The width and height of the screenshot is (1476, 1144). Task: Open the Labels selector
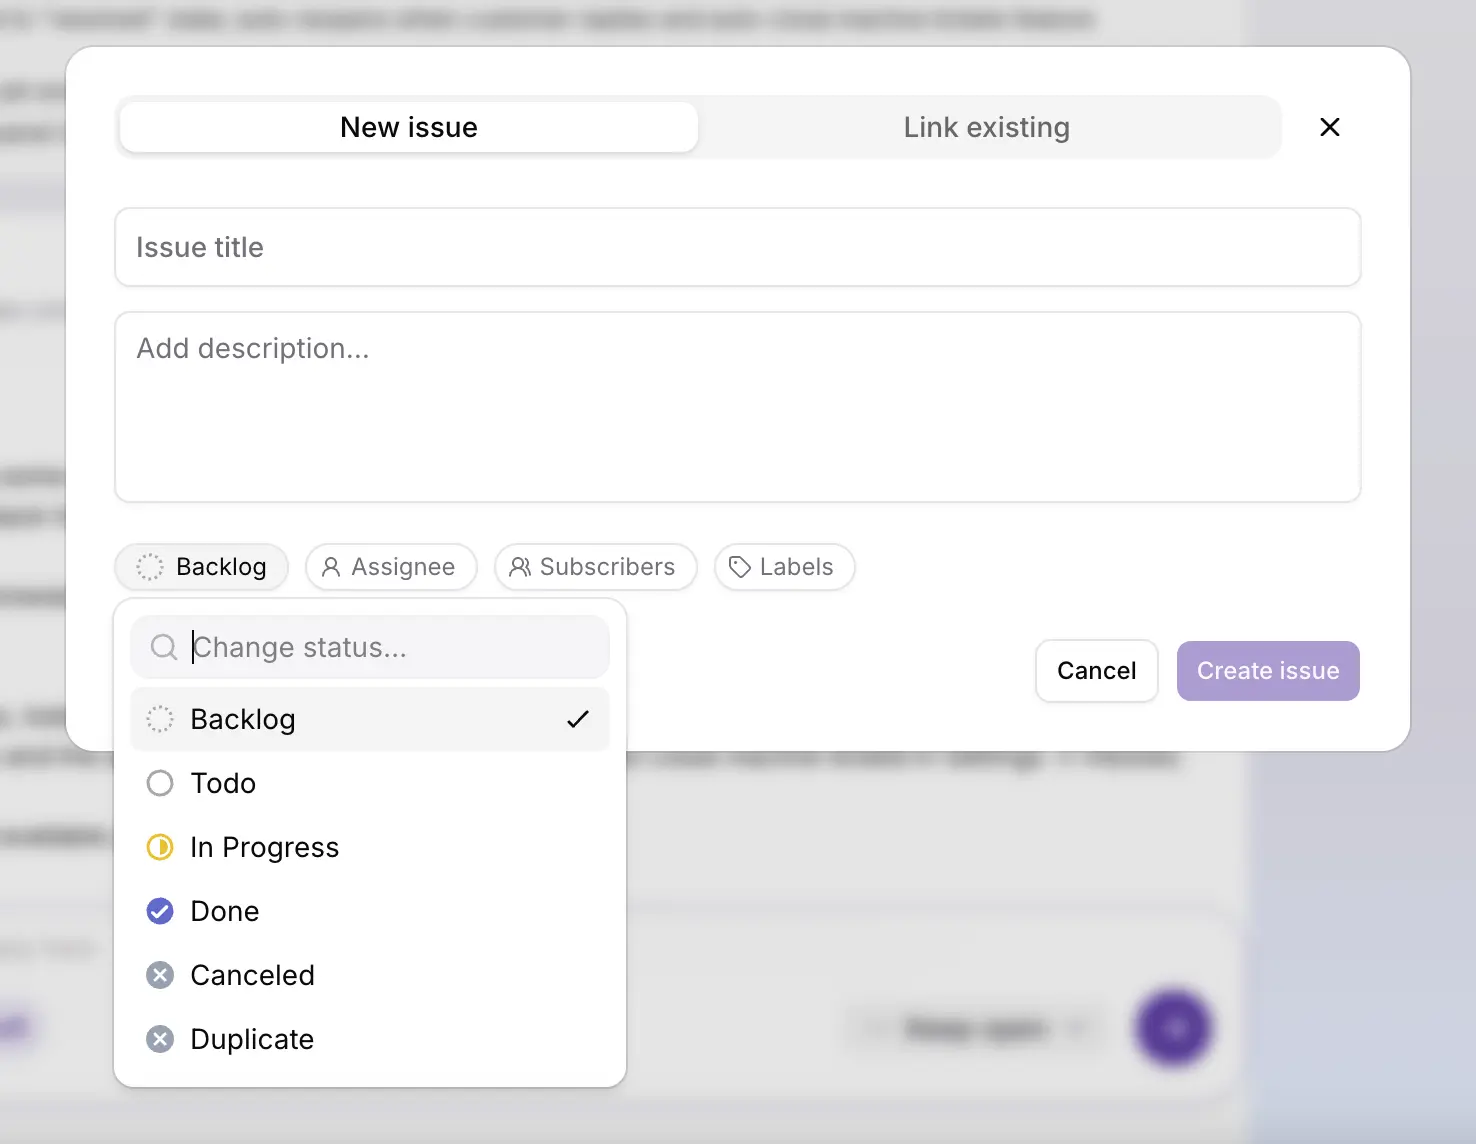tap(784, 567)
